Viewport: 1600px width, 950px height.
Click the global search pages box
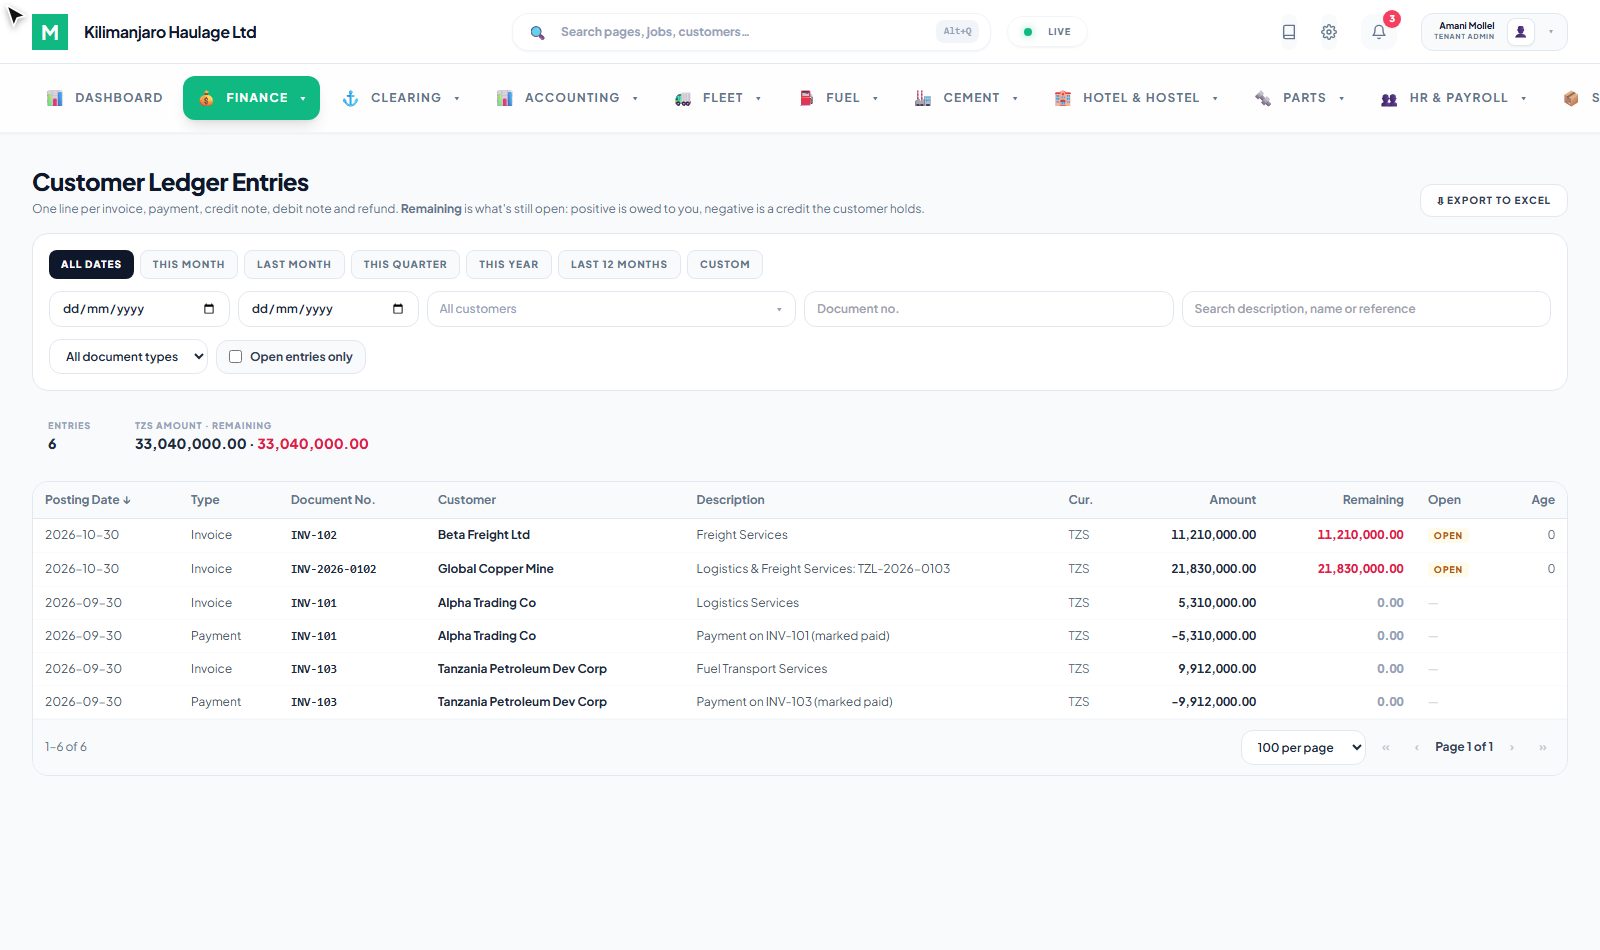coord(751,32)
